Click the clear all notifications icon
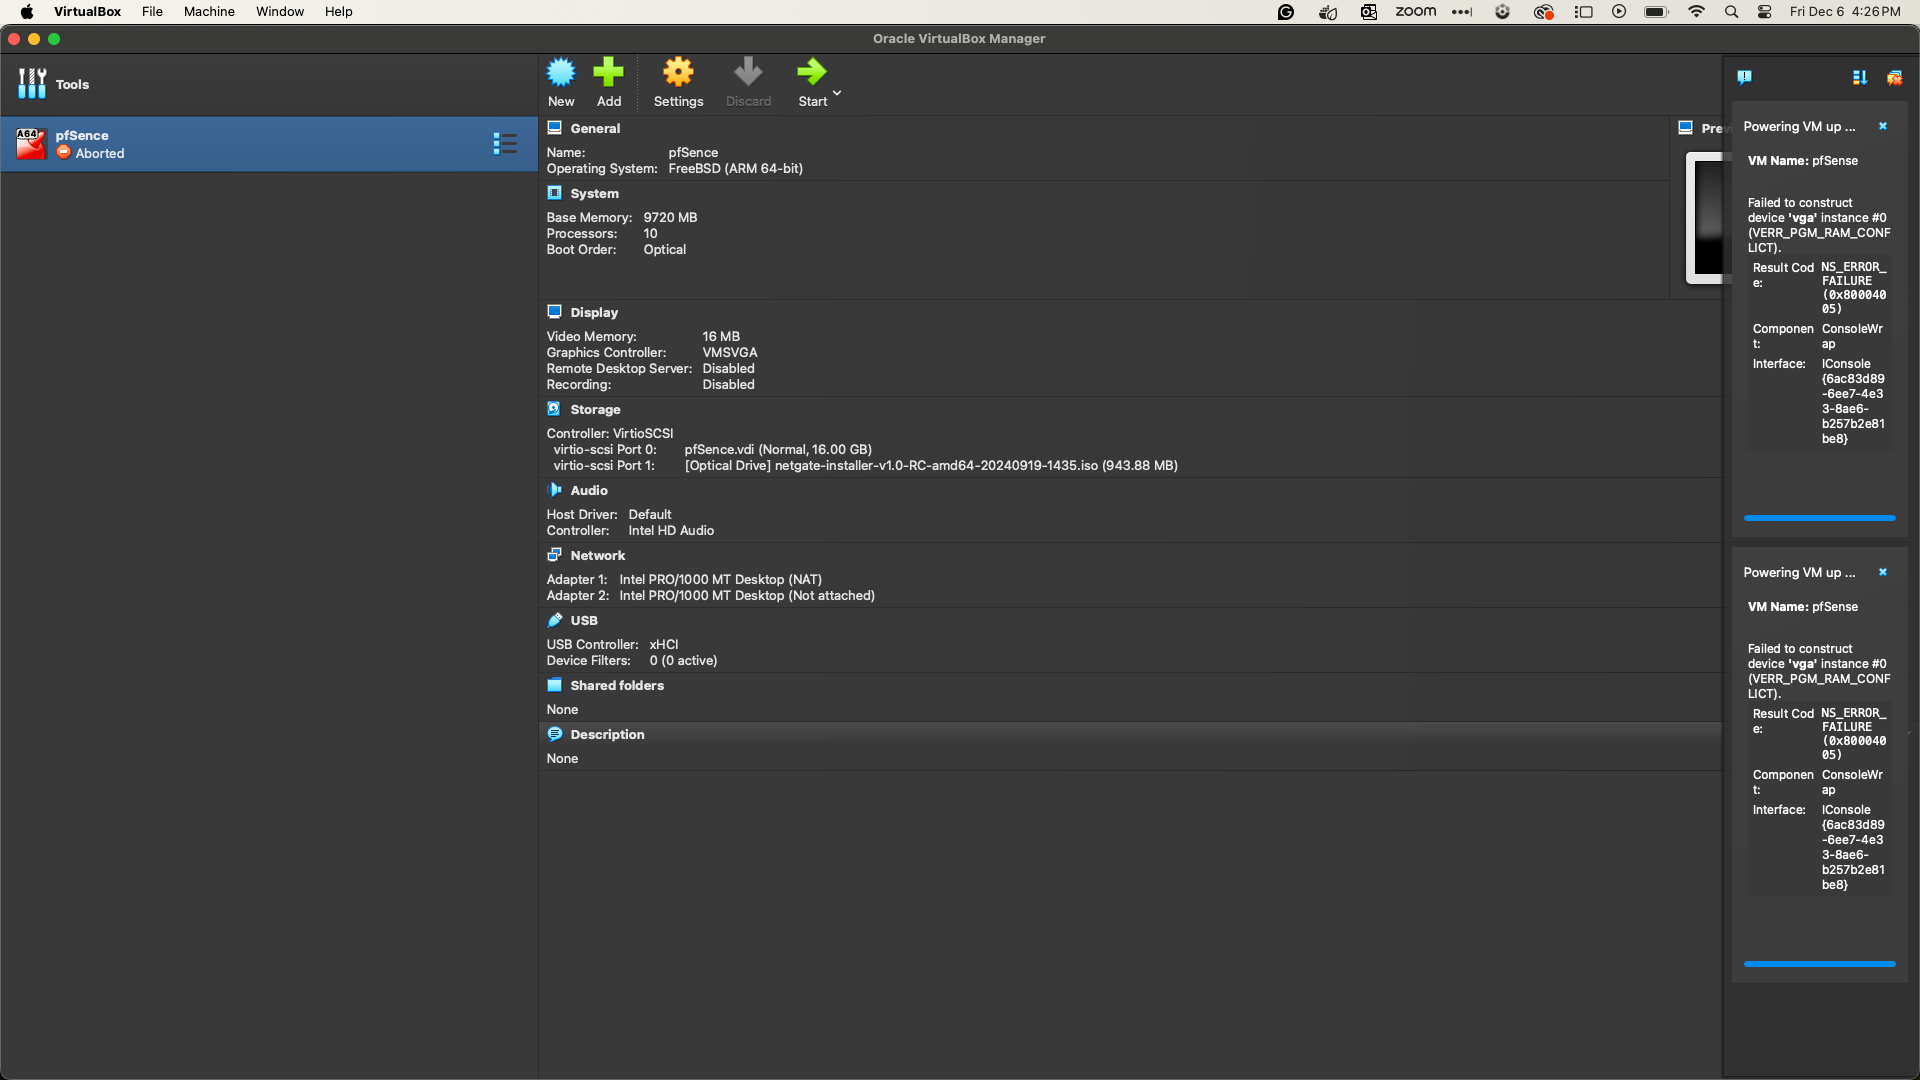Image resolution: width=1920 pixels, height=1080 pixels. (x=1894, y=77)
